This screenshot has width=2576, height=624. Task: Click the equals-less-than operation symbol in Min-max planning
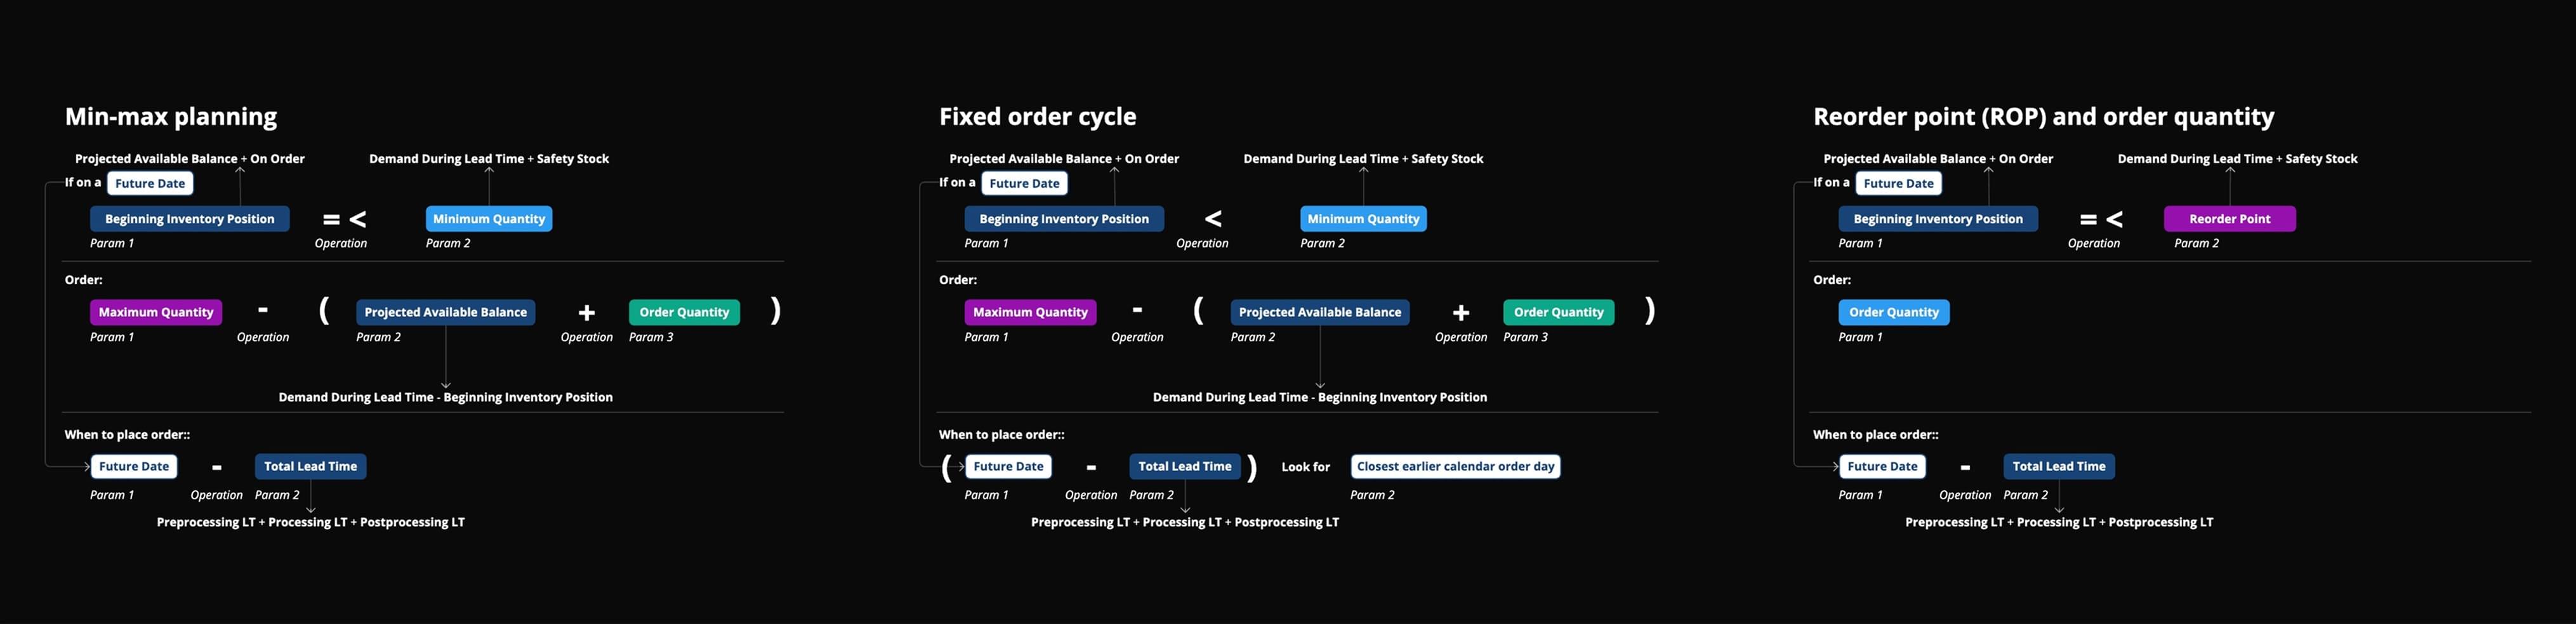coord(344,219)
